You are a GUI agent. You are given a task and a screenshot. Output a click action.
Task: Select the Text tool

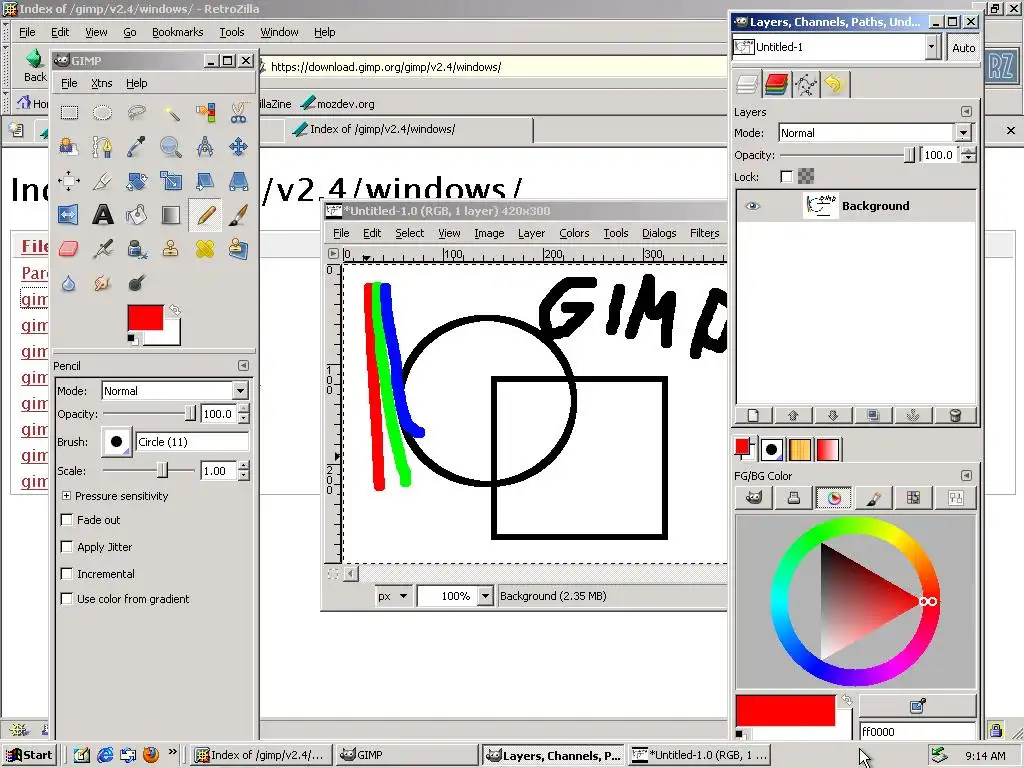click(103, 214)
